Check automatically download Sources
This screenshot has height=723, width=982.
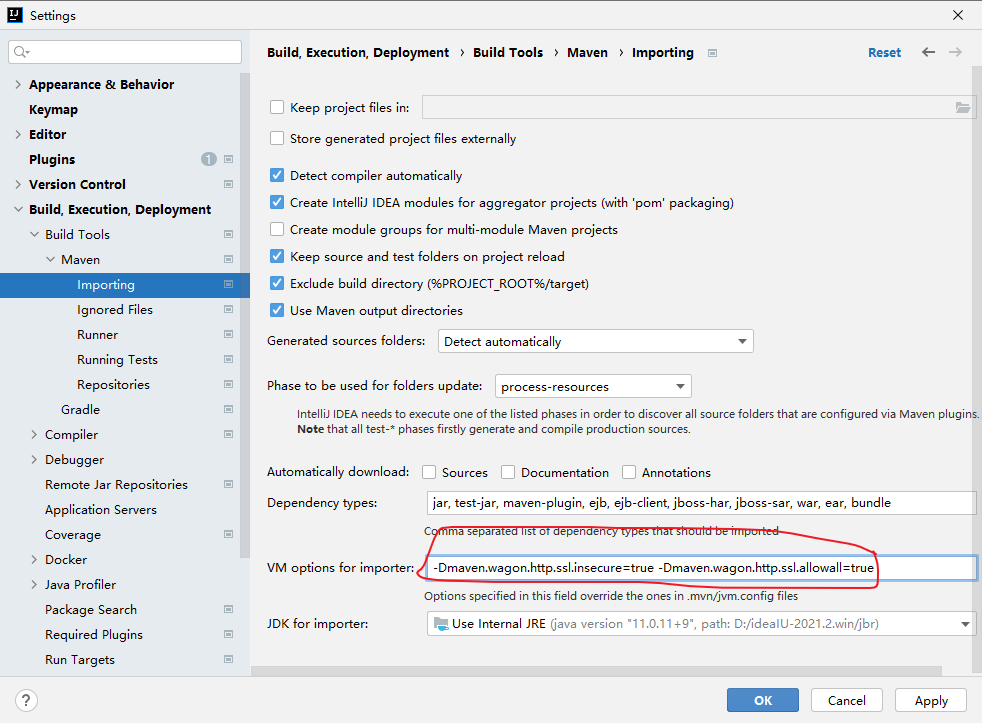pyautogui.click(x=429, y=472)
